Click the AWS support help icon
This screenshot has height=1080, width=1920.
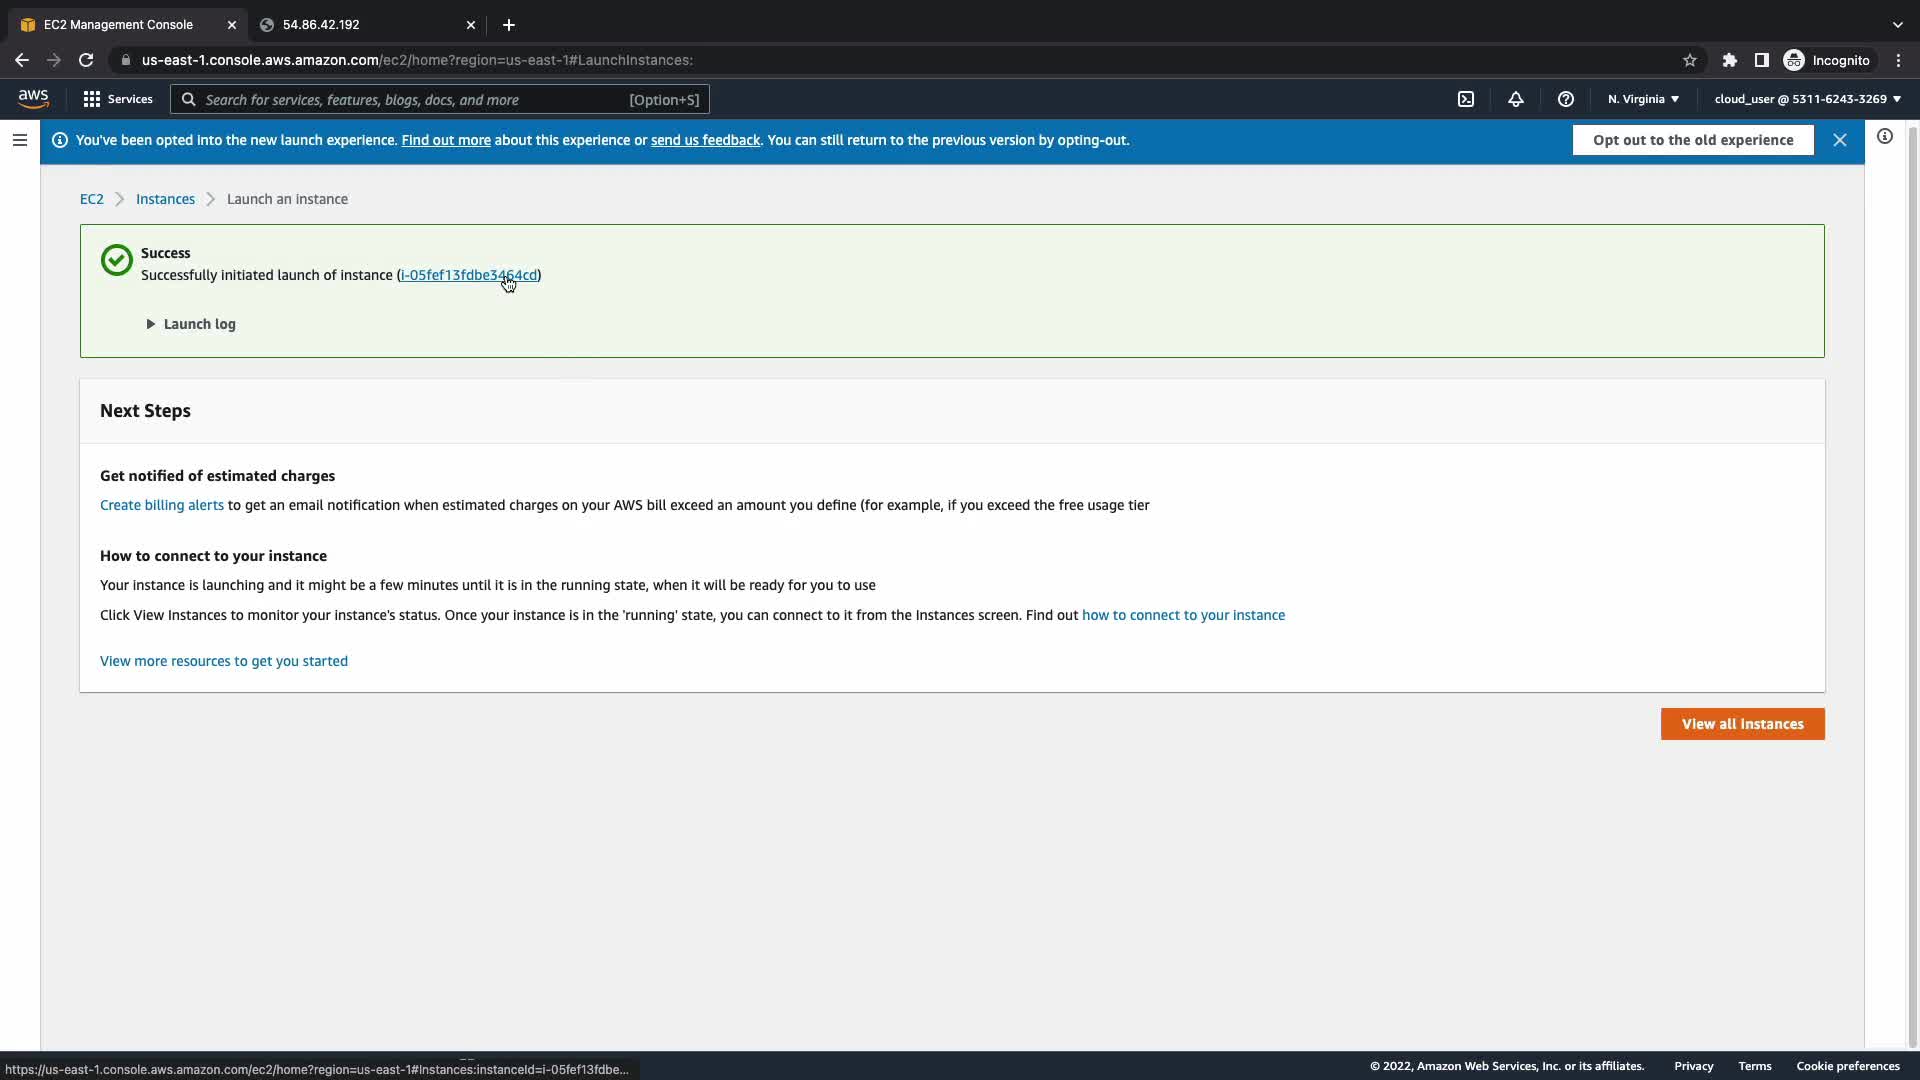pos(1566,99)
